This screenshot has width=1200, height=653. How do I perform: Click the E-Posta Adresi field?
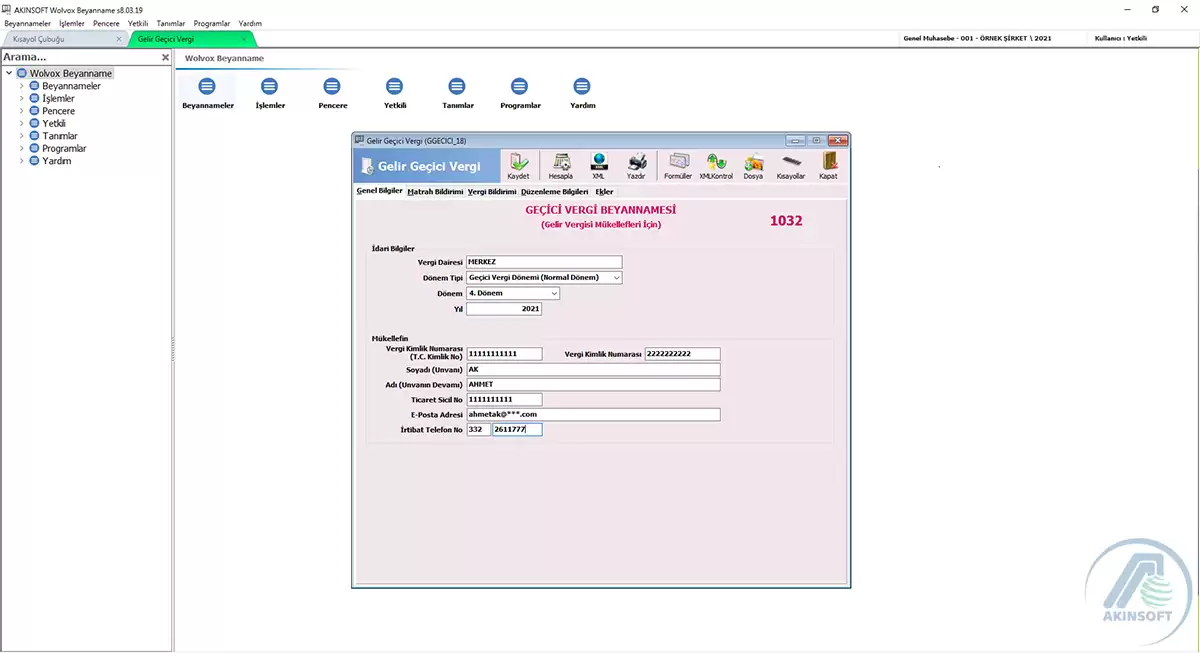point(593,414)
